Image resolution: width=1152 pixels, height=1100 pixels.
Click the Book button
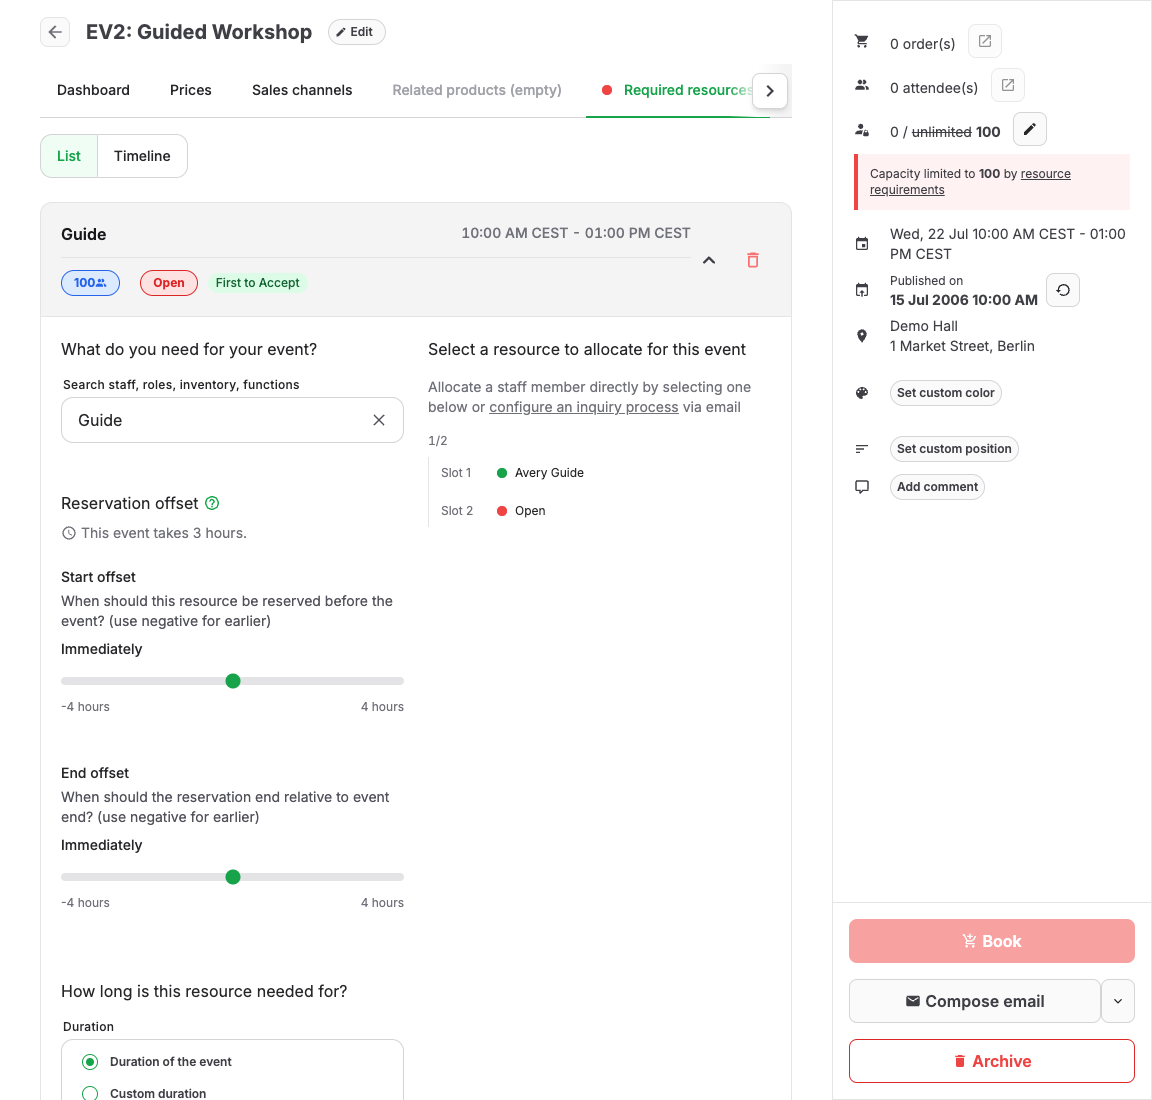[992, 941]
